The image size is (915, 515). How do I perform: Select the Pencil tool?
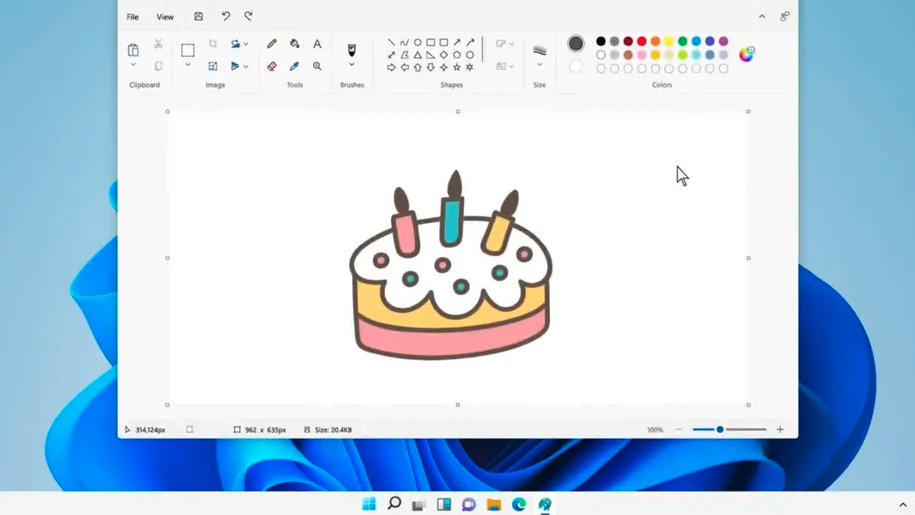coord(272,44)
